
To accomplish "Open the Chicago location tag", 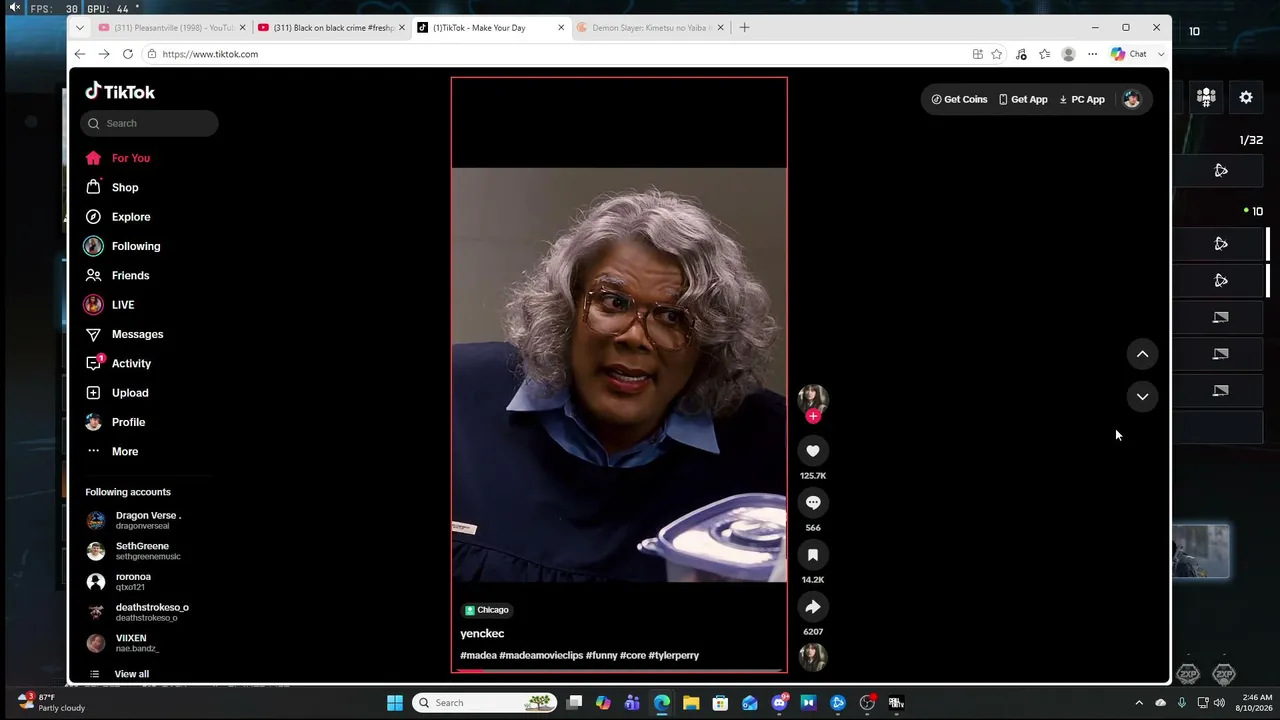I will click(487, 610).
